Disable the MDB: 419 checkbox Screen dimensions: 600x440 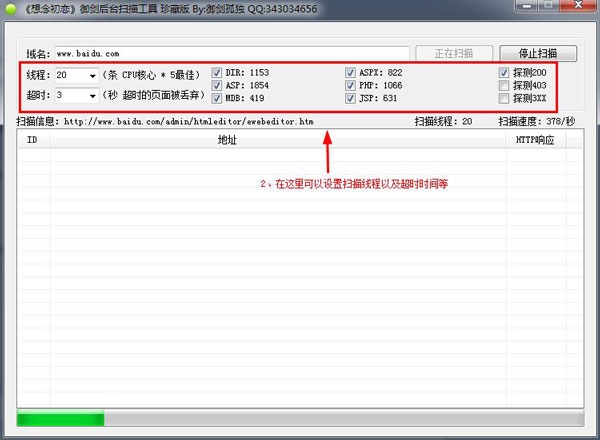(x=217, y=98)
